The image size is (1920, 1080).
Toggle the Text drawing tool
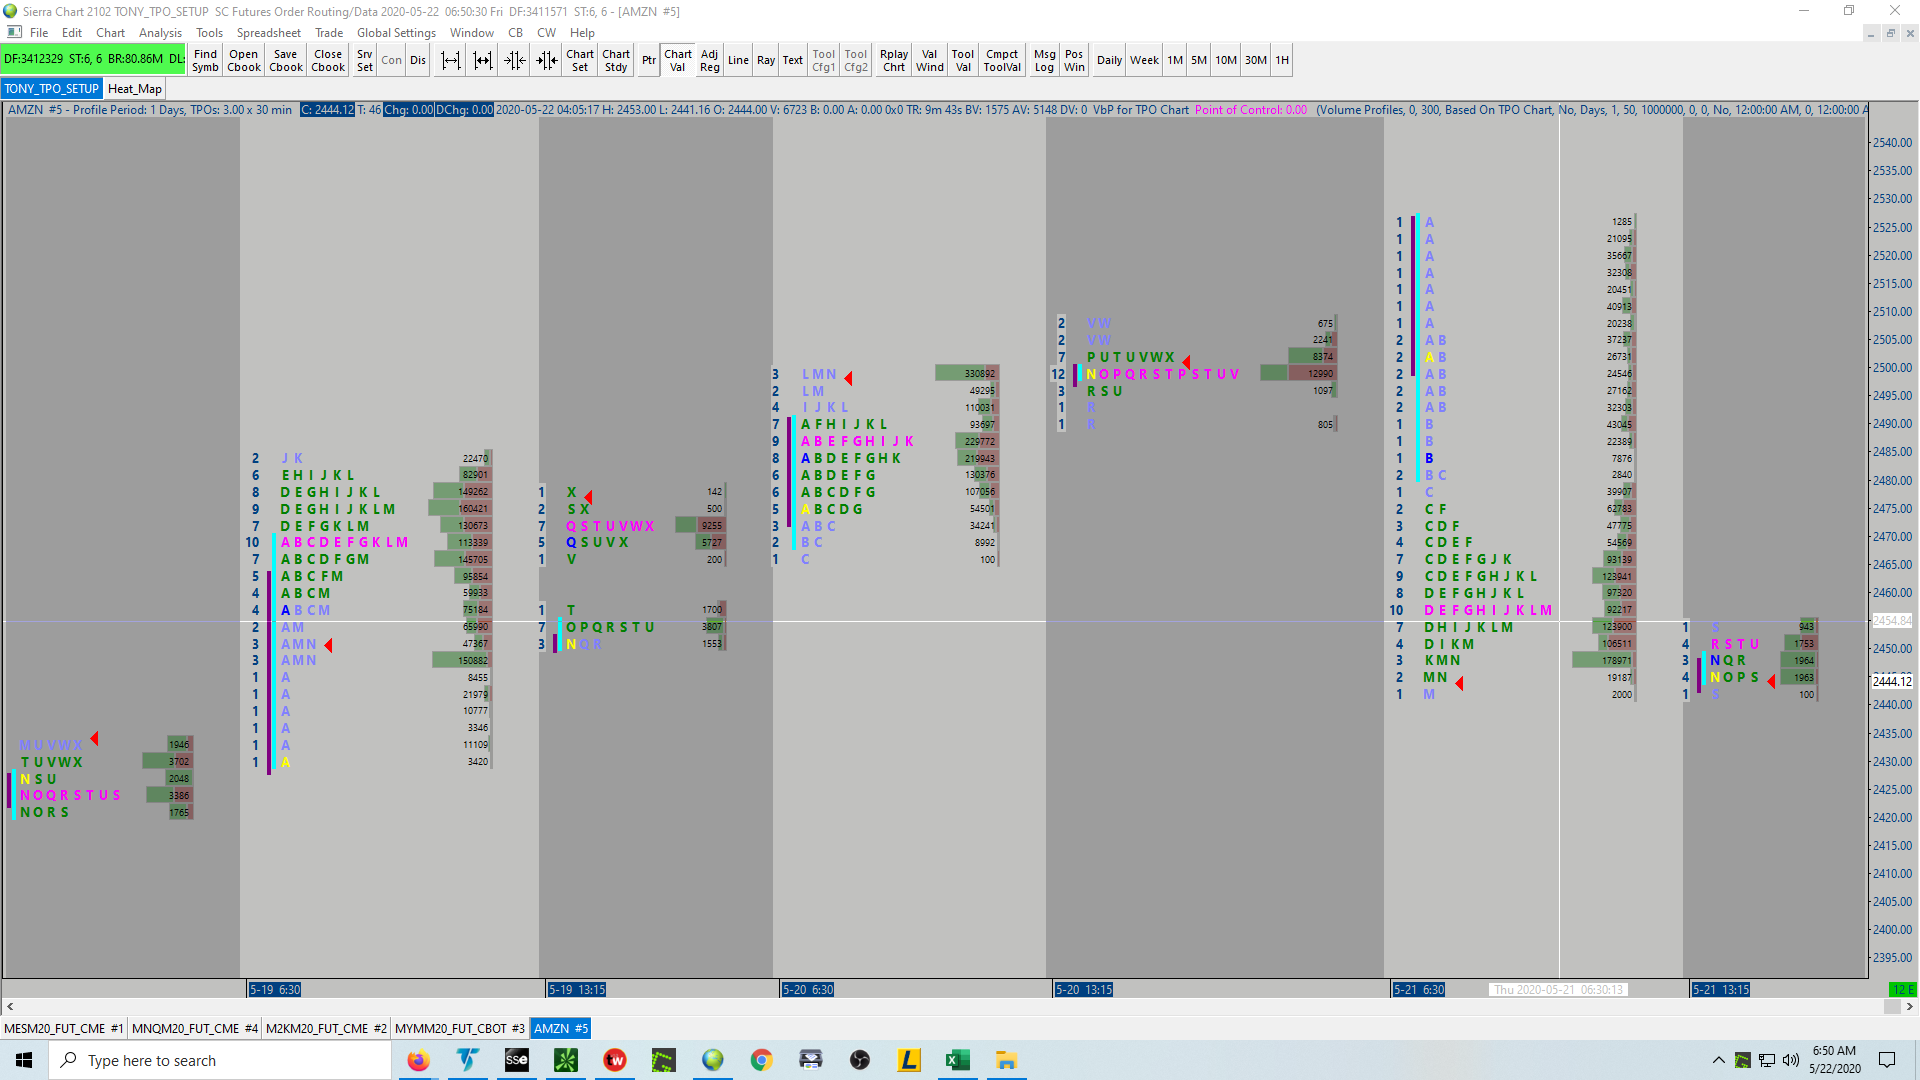pyautogui.click(x=792, y=60)
